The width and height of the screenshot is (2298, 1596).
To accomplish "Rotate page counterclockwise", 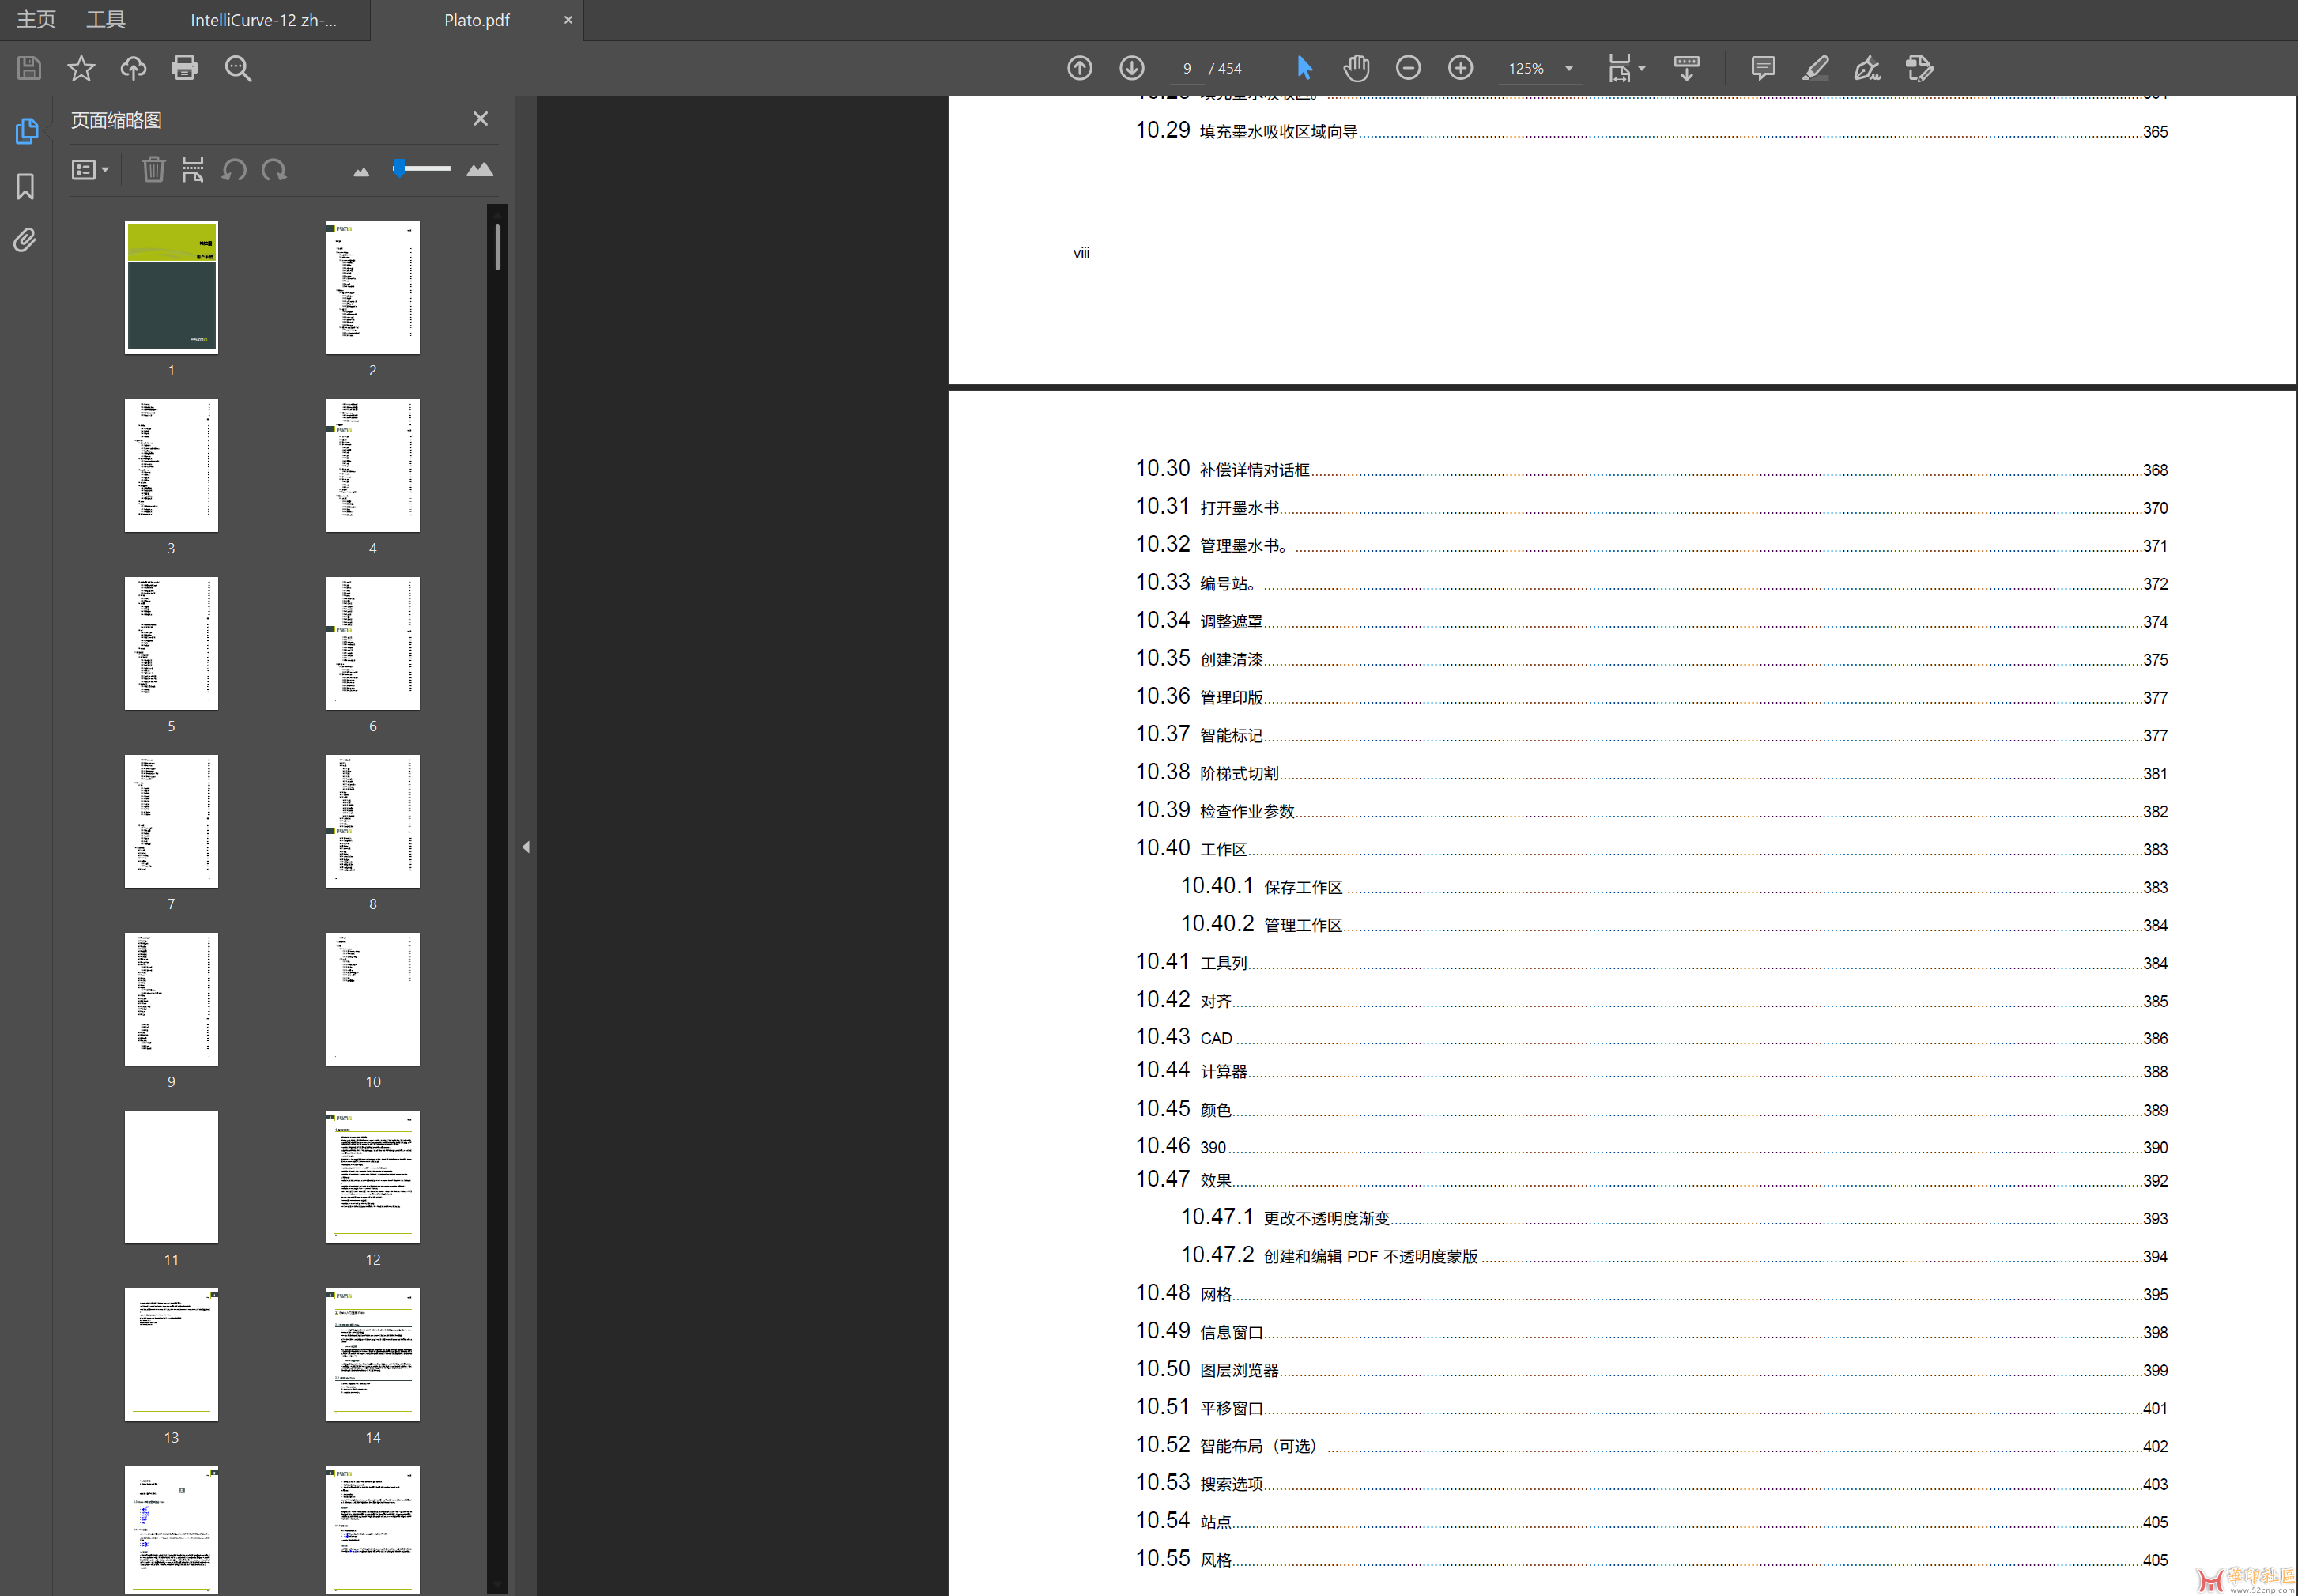I will click(234, 169).
